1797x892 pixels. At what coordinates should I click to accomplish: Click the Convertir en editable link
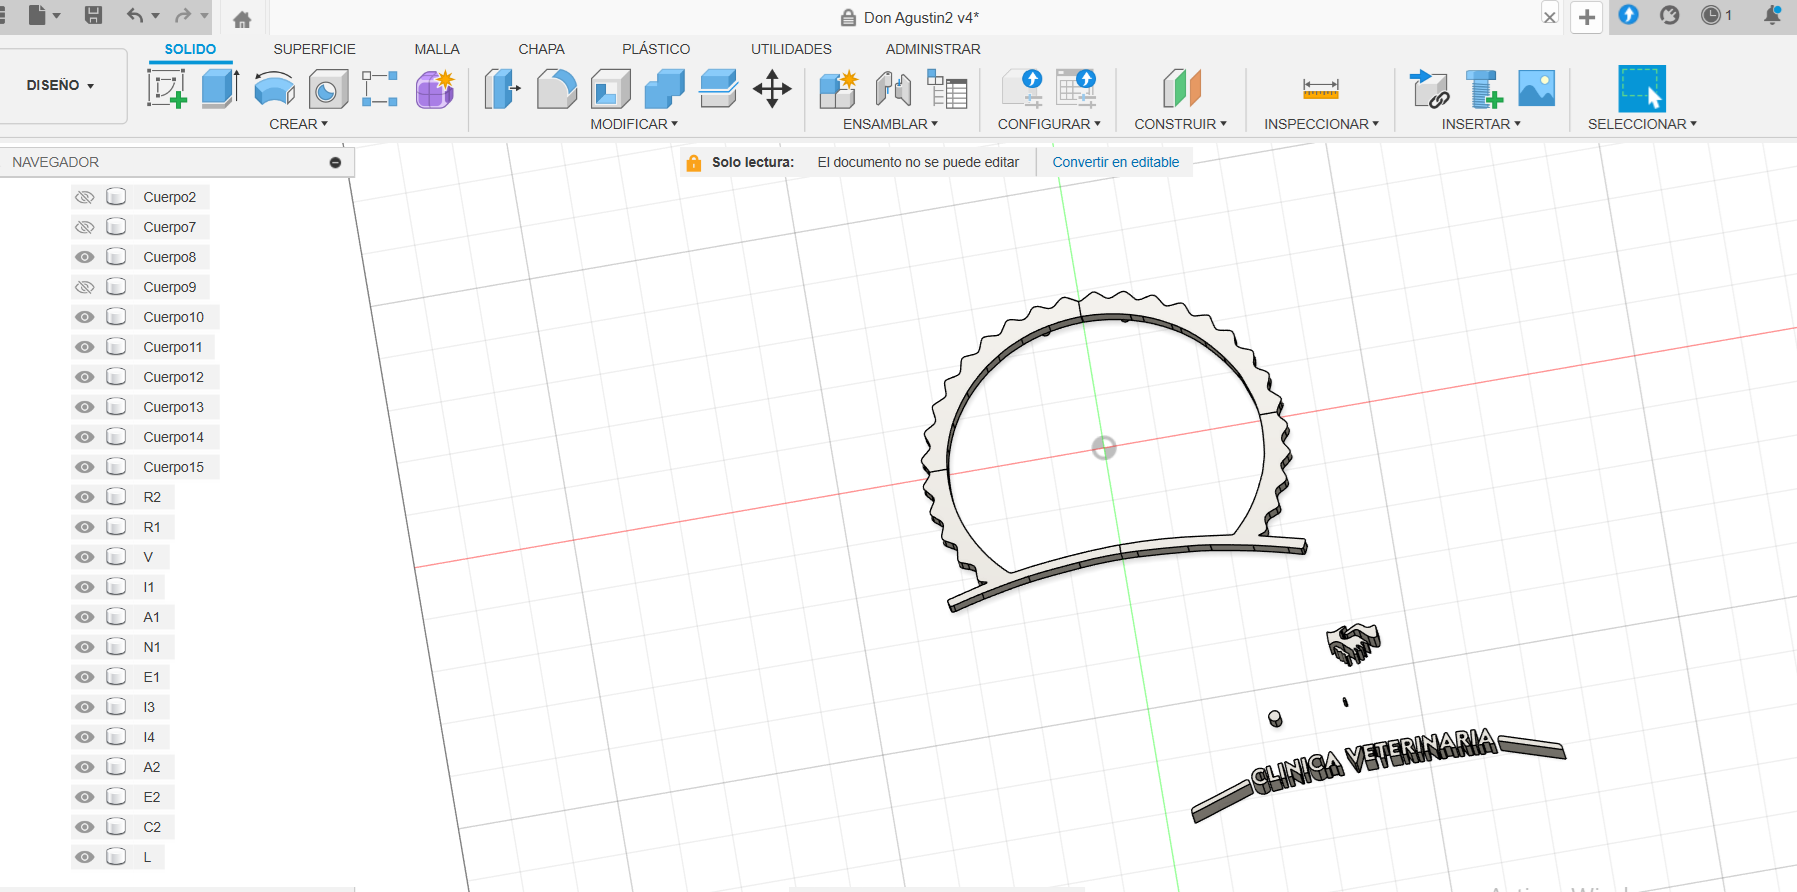click(1115, 162)
